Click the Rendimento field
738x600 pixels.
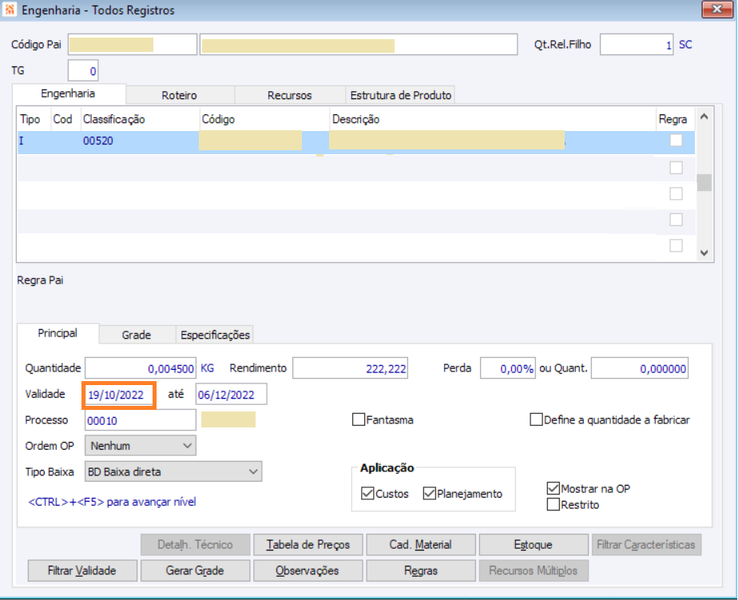pos(350,368)
